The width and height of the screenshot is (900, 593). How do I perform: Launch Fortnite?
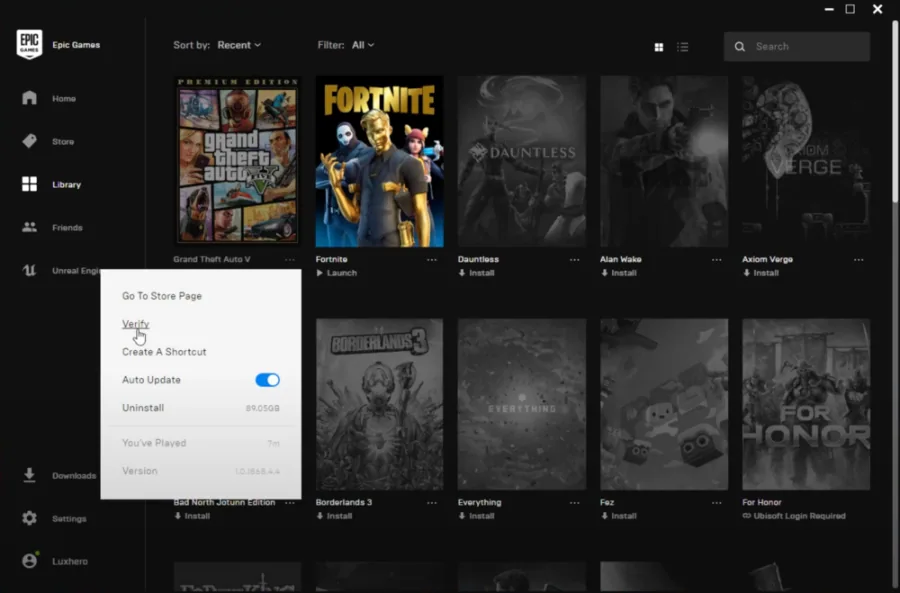(x=336, y=273)
